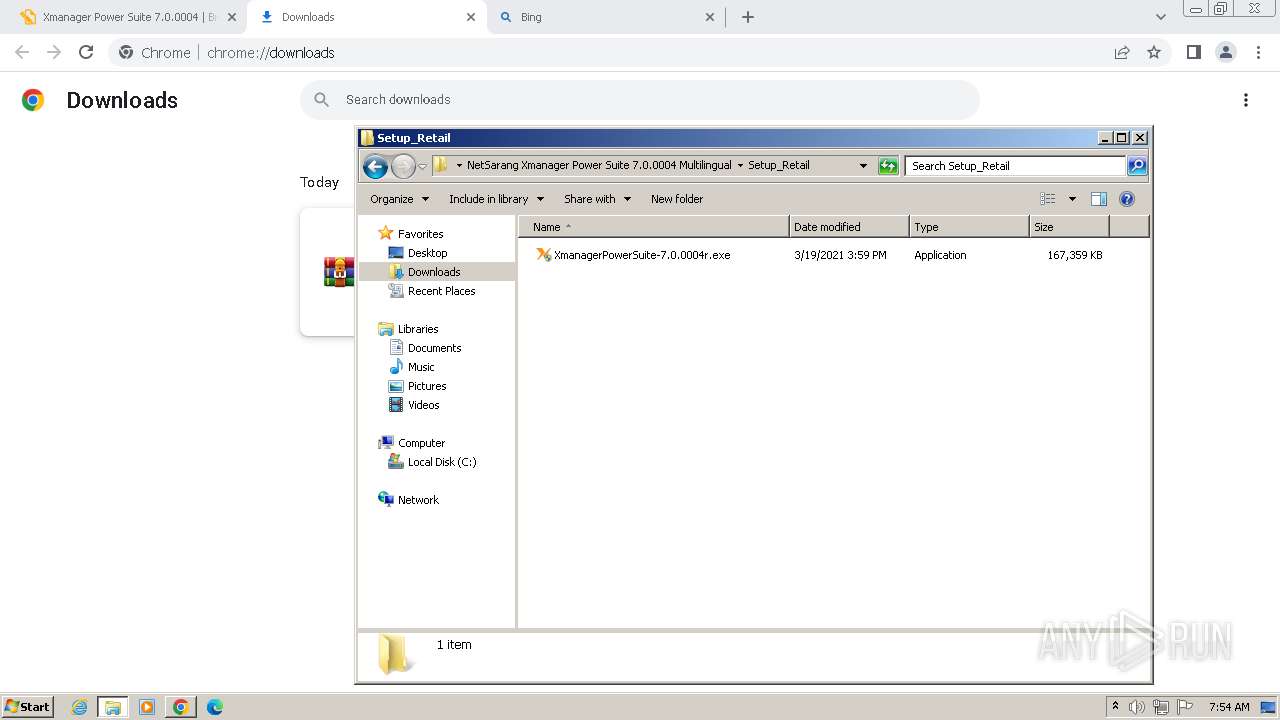This screenshot has width=1280, height=720.
Task: Click the Search downloads field
Action: click(640, 100)
